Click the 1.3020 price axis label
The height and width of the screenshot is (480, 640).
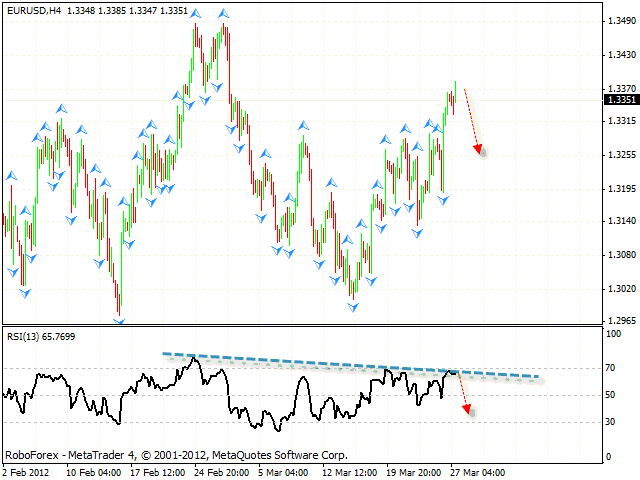(622, 289)
